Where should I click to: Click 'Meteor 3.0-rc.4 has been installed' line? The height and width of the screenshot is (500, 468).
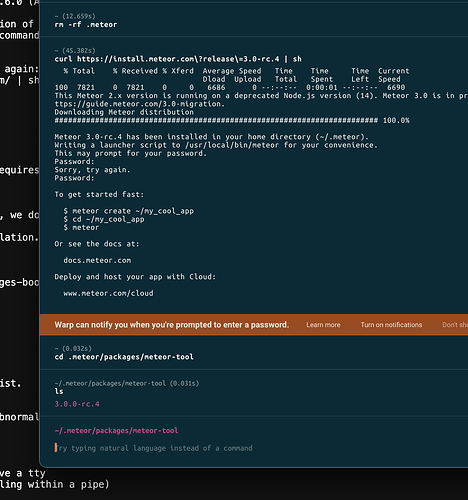pos(212,137)
